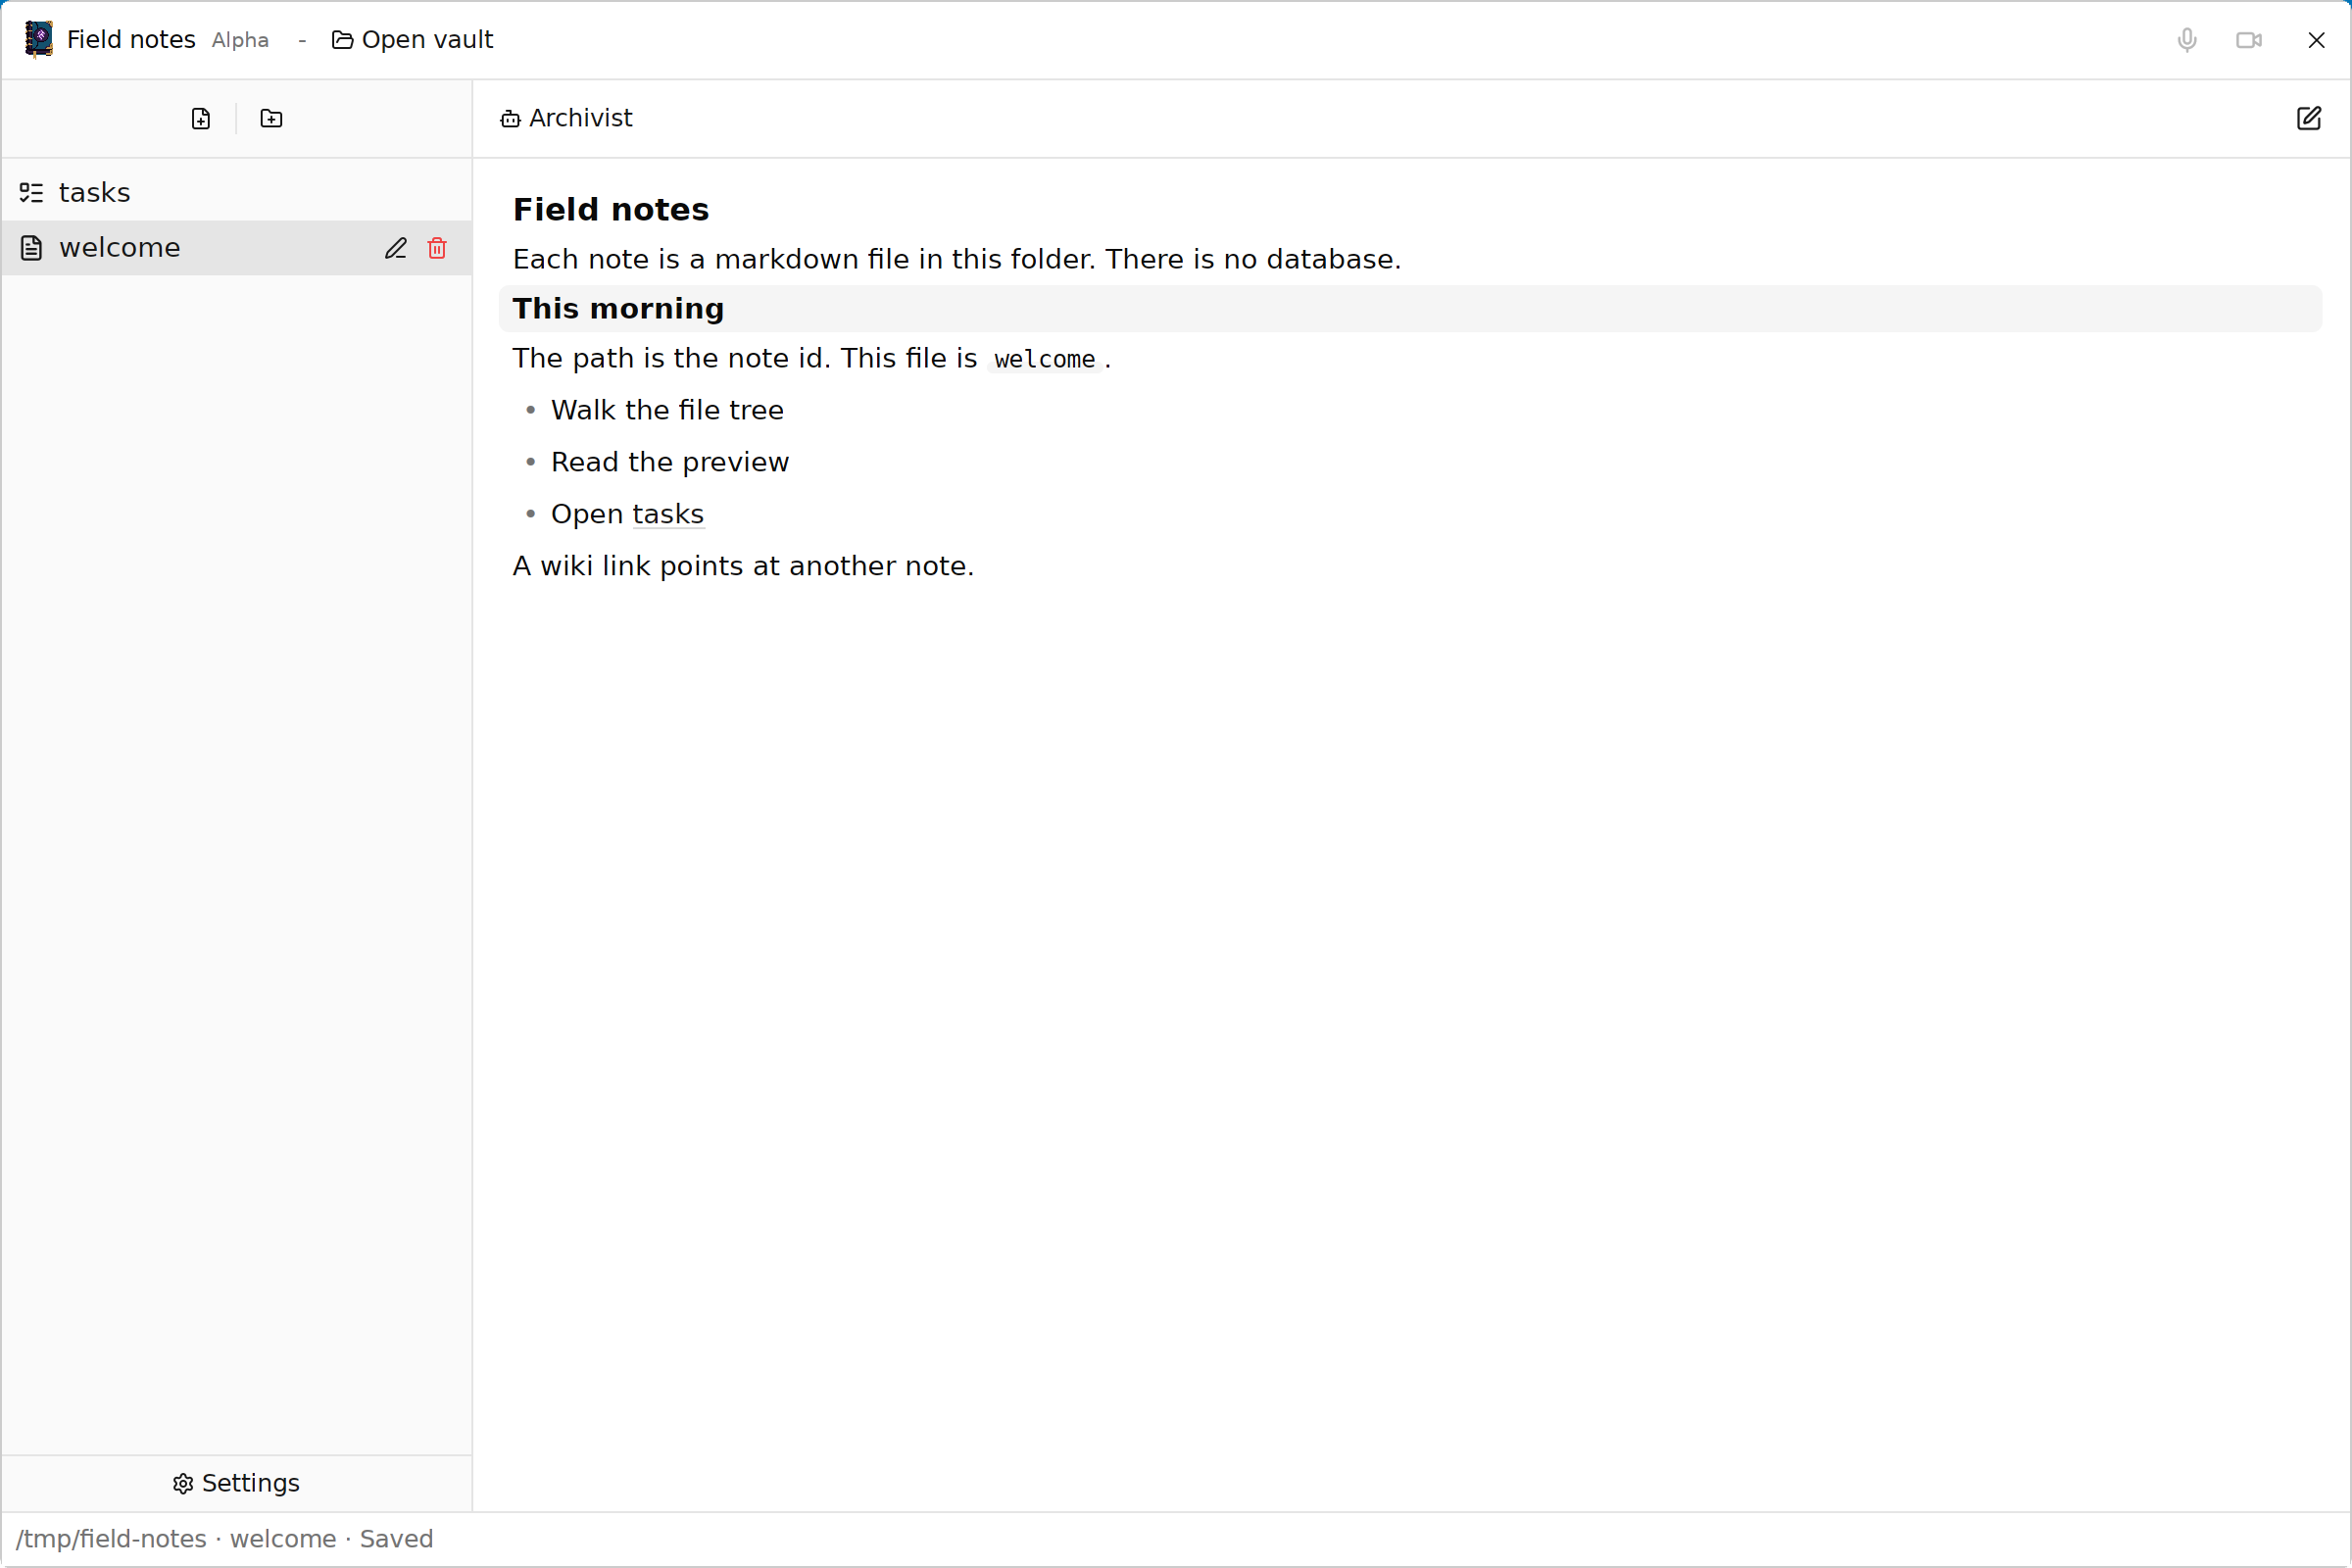The width and height of the screenshot is (2352, 1568).
Task: Switch the note to edit mode via top-right icon
Action: (x=2309, y=118)
